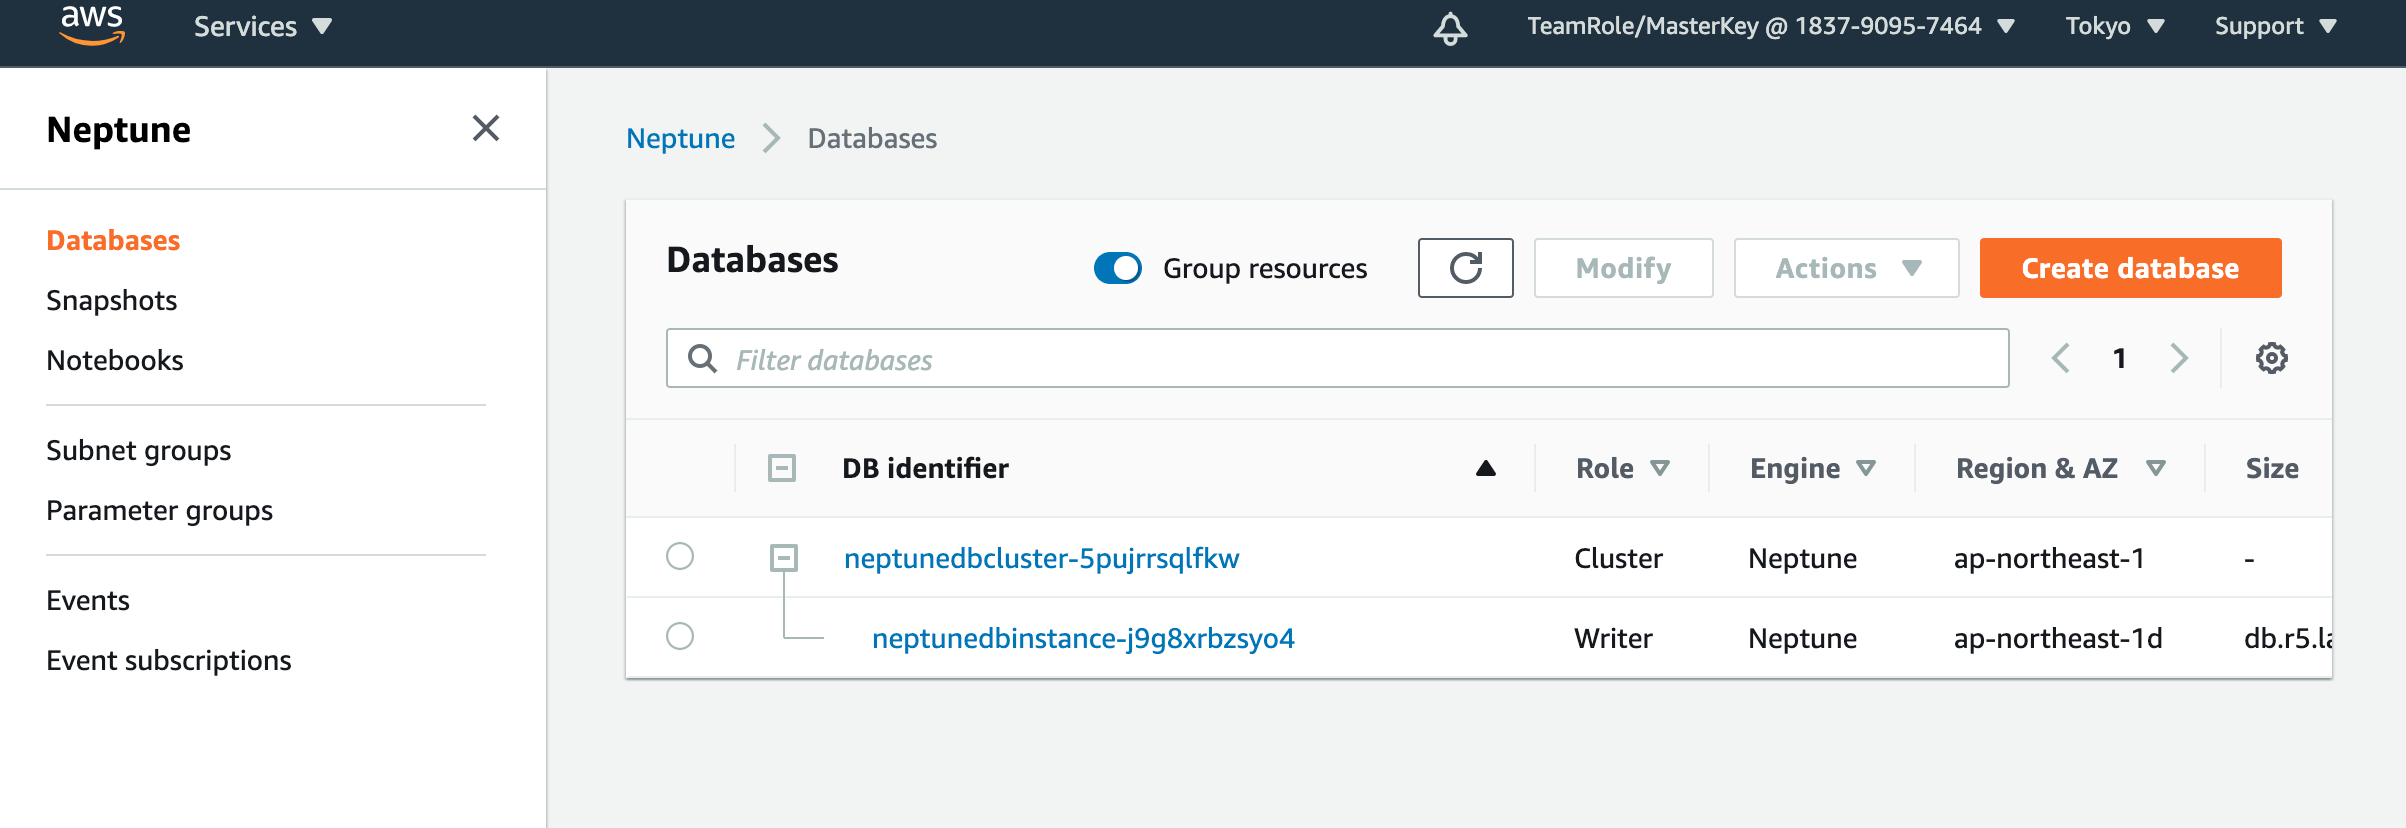2406x828 pixels.
Task: Open the notifications bell
Action: (x=1450, y=28)
